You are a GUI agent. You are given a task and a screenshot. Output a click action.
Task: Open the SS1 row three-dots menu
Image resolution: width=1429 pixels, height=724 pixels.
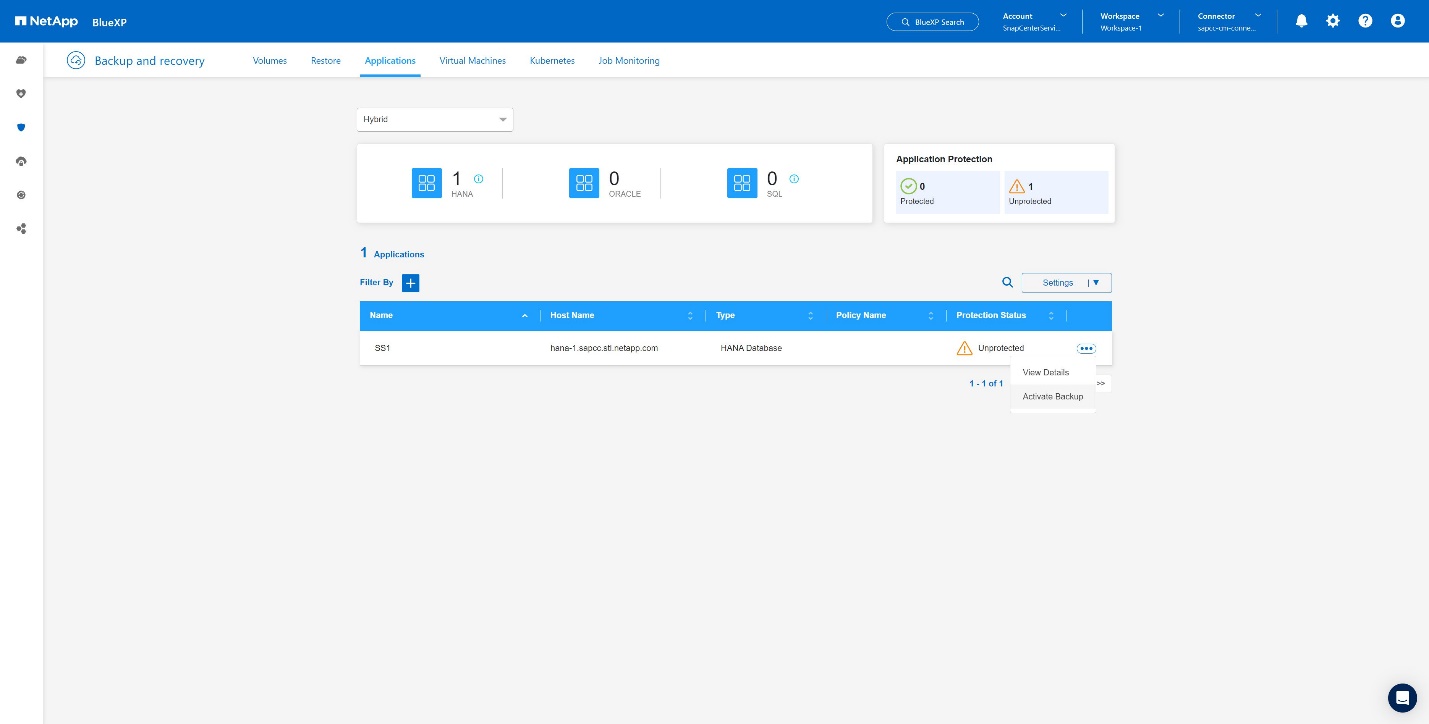pos(1086,348)
